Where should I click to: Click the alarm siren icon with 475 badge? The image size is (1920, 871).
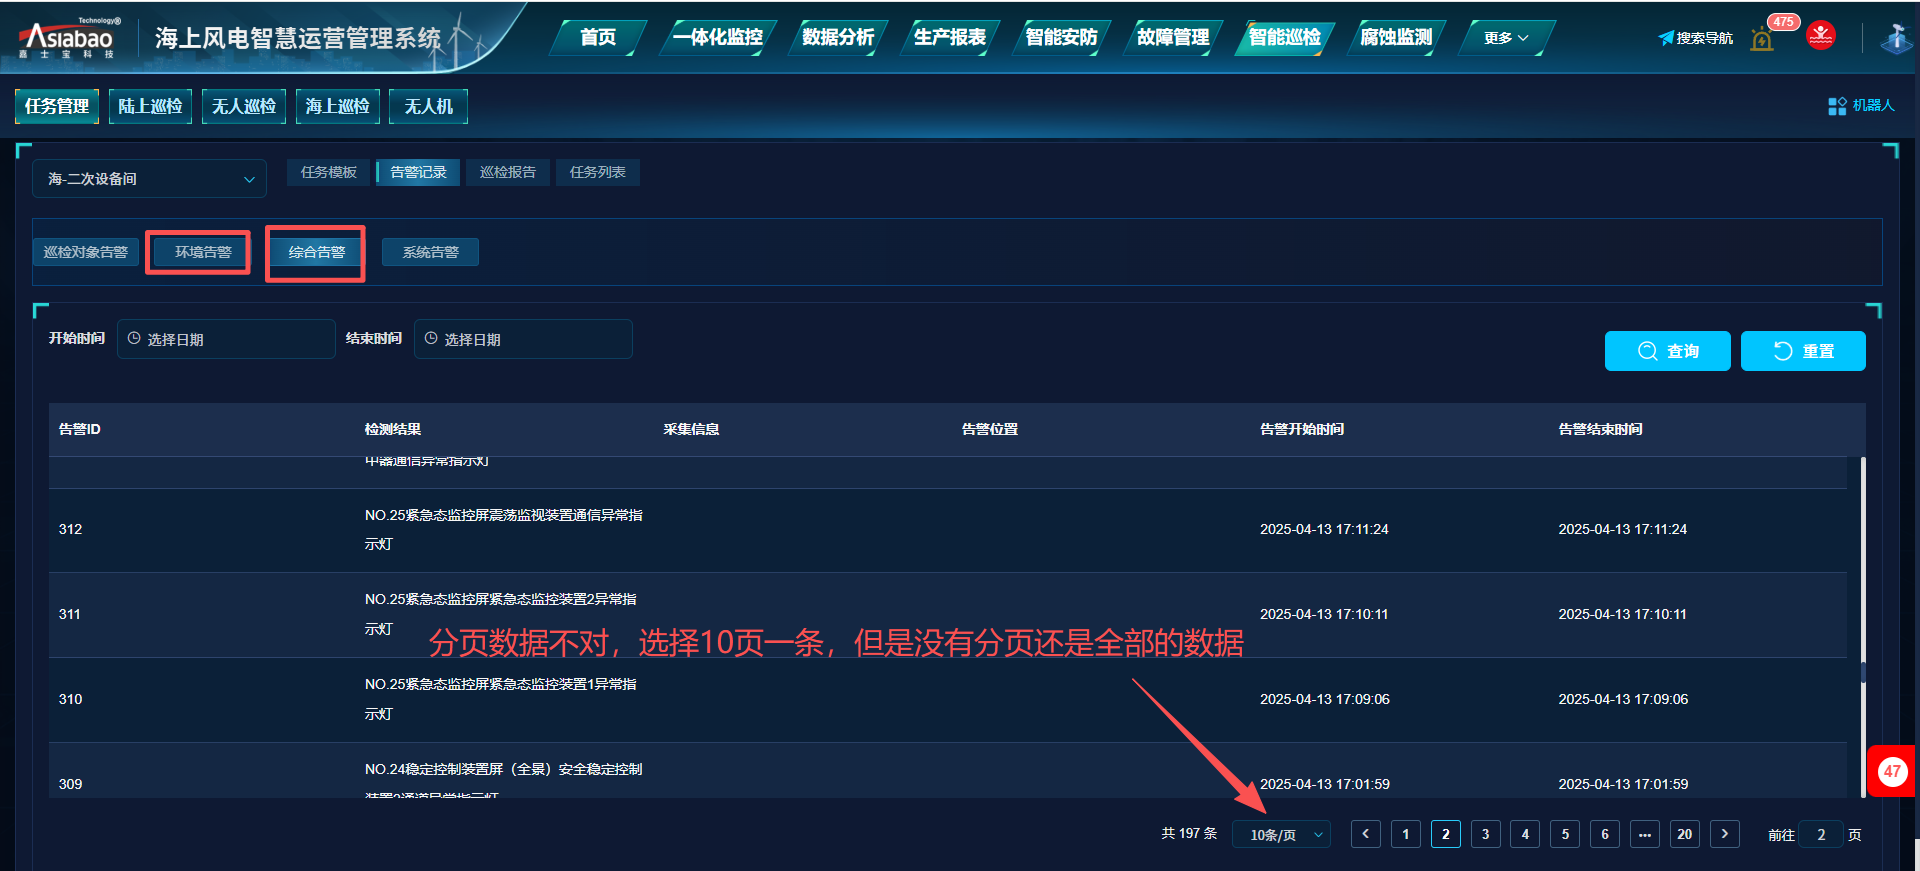(x=1762, y=40)
